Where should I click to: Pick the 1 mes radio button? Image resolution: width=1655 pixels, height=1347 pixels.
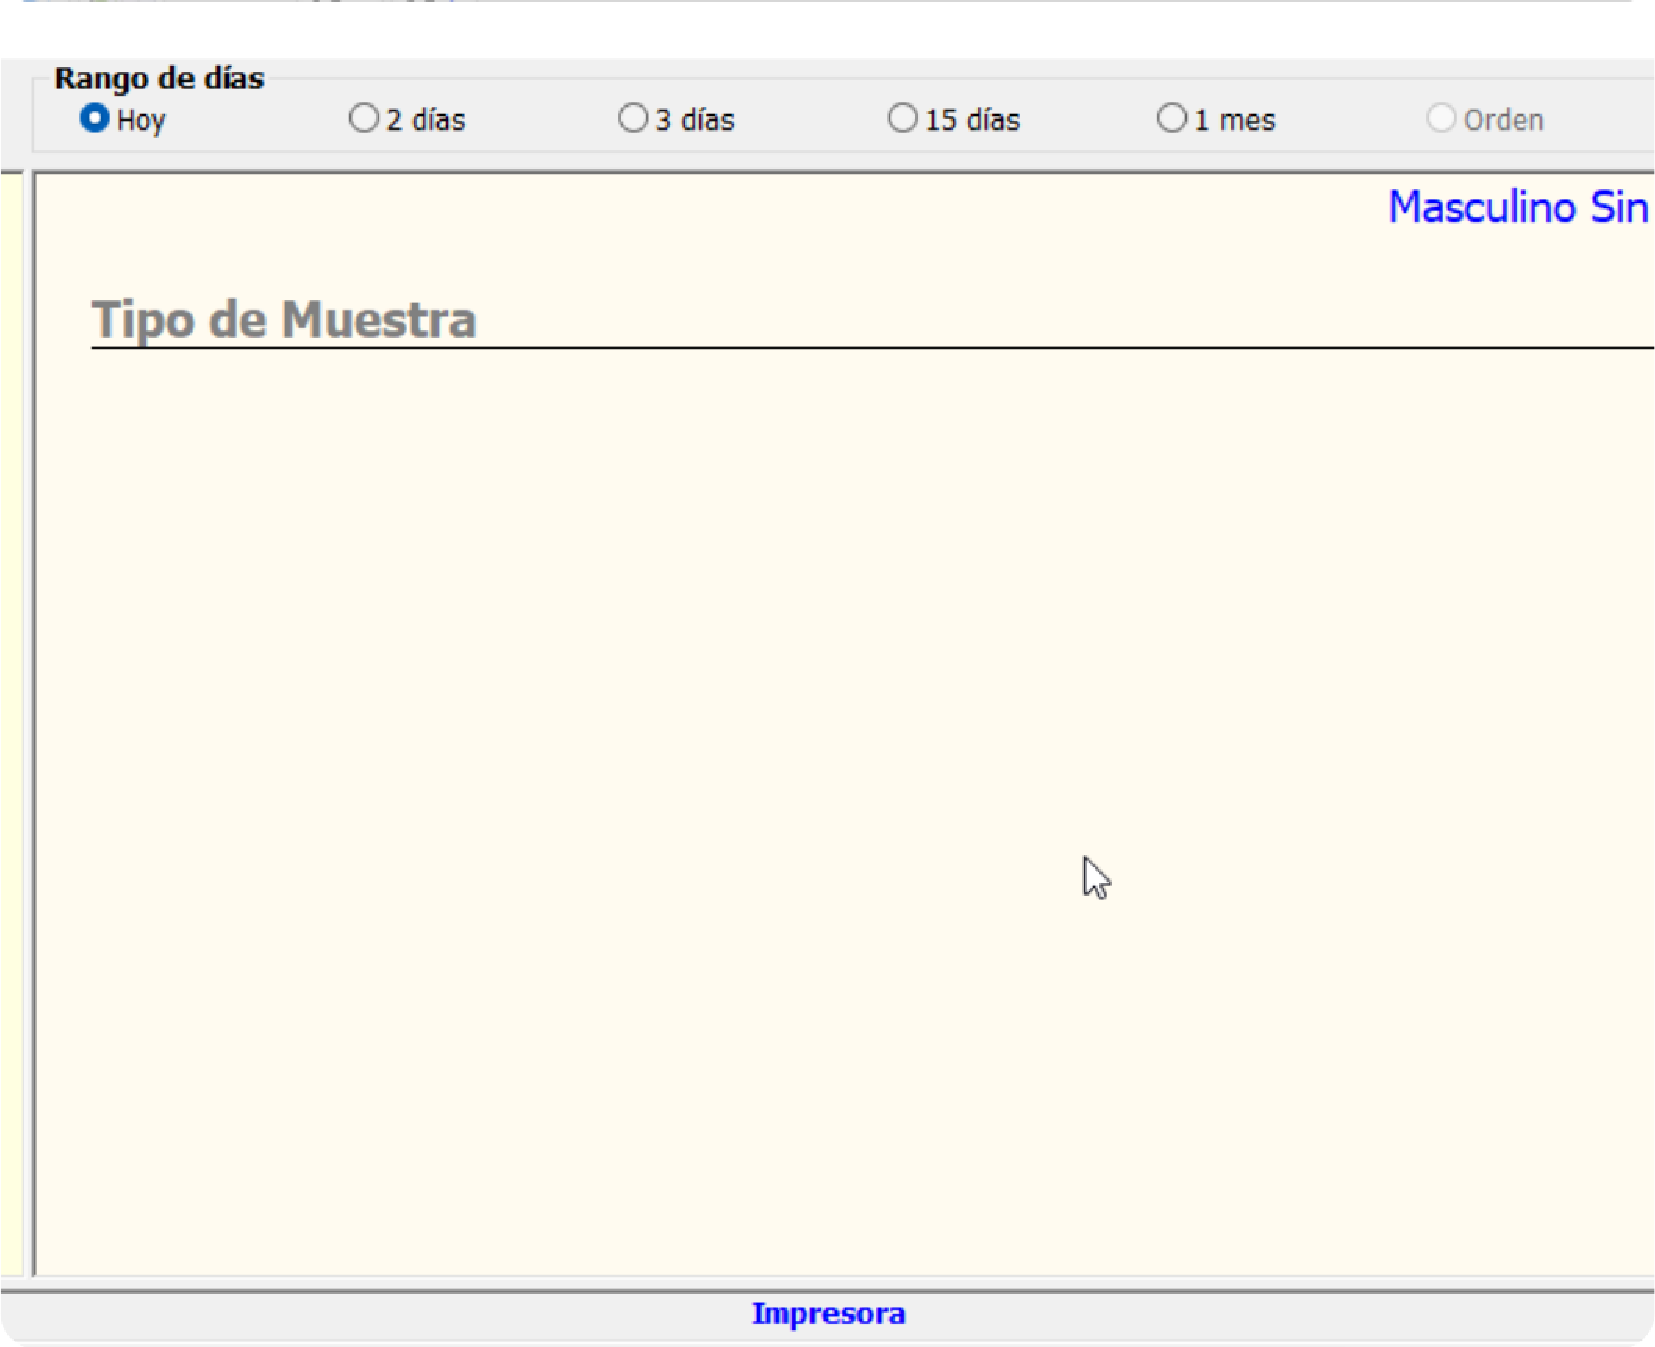[x=1171, y=118]
